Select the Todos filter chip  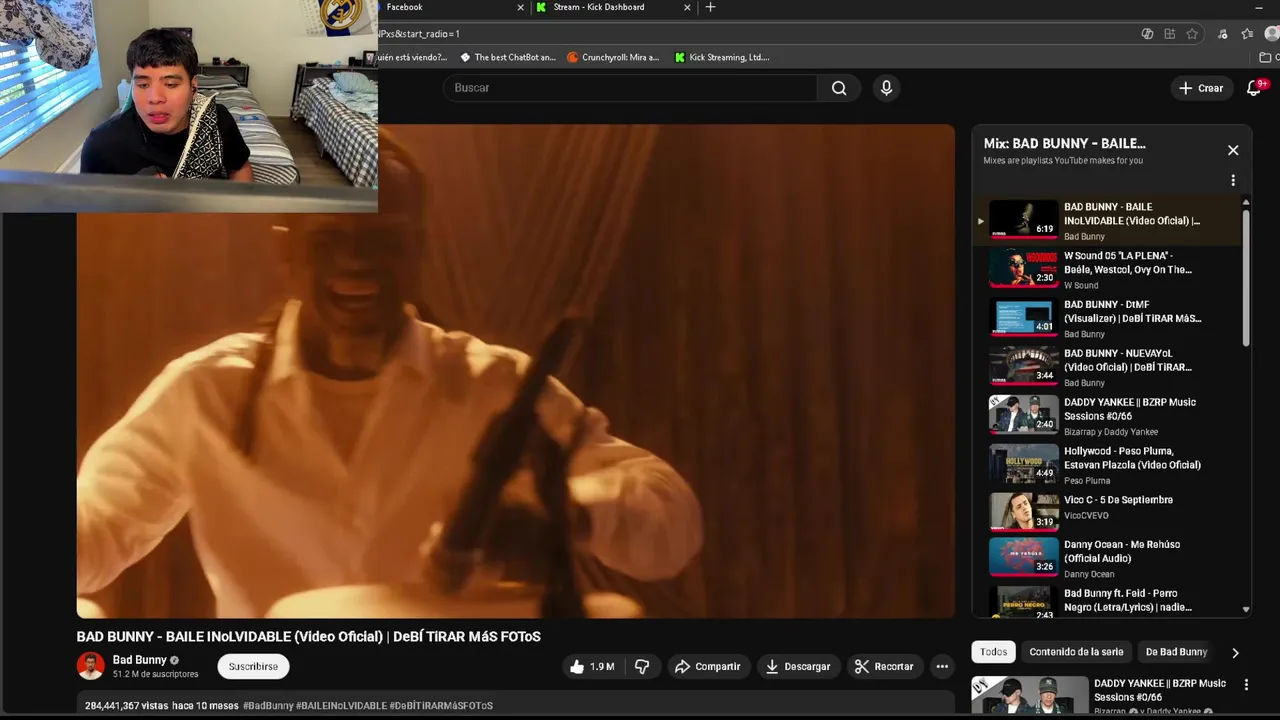click(x=994, y=652)
